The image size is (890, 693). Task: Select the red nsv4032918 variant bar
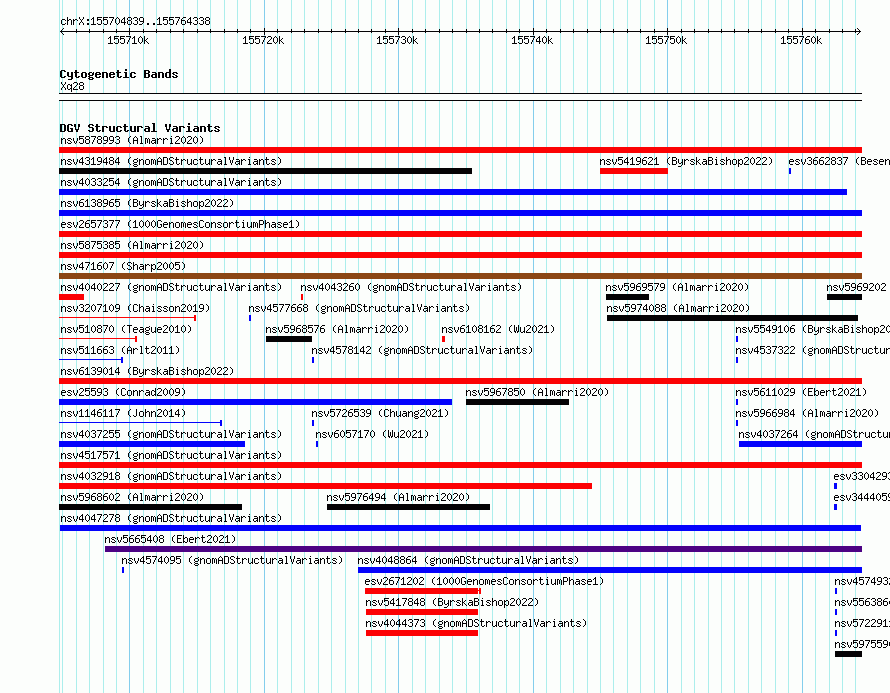point(325,486)
